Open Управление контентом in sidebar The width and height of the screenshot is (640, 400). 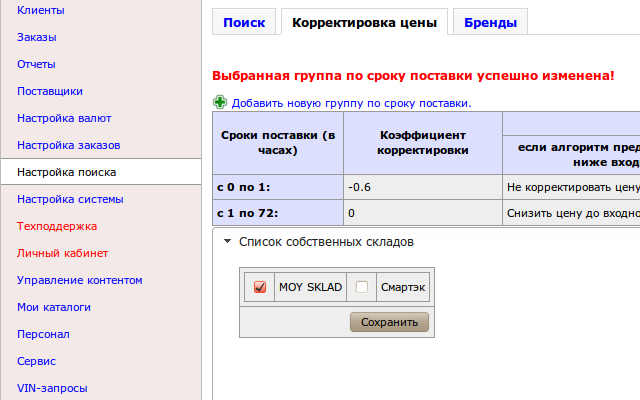coord(80,280)
